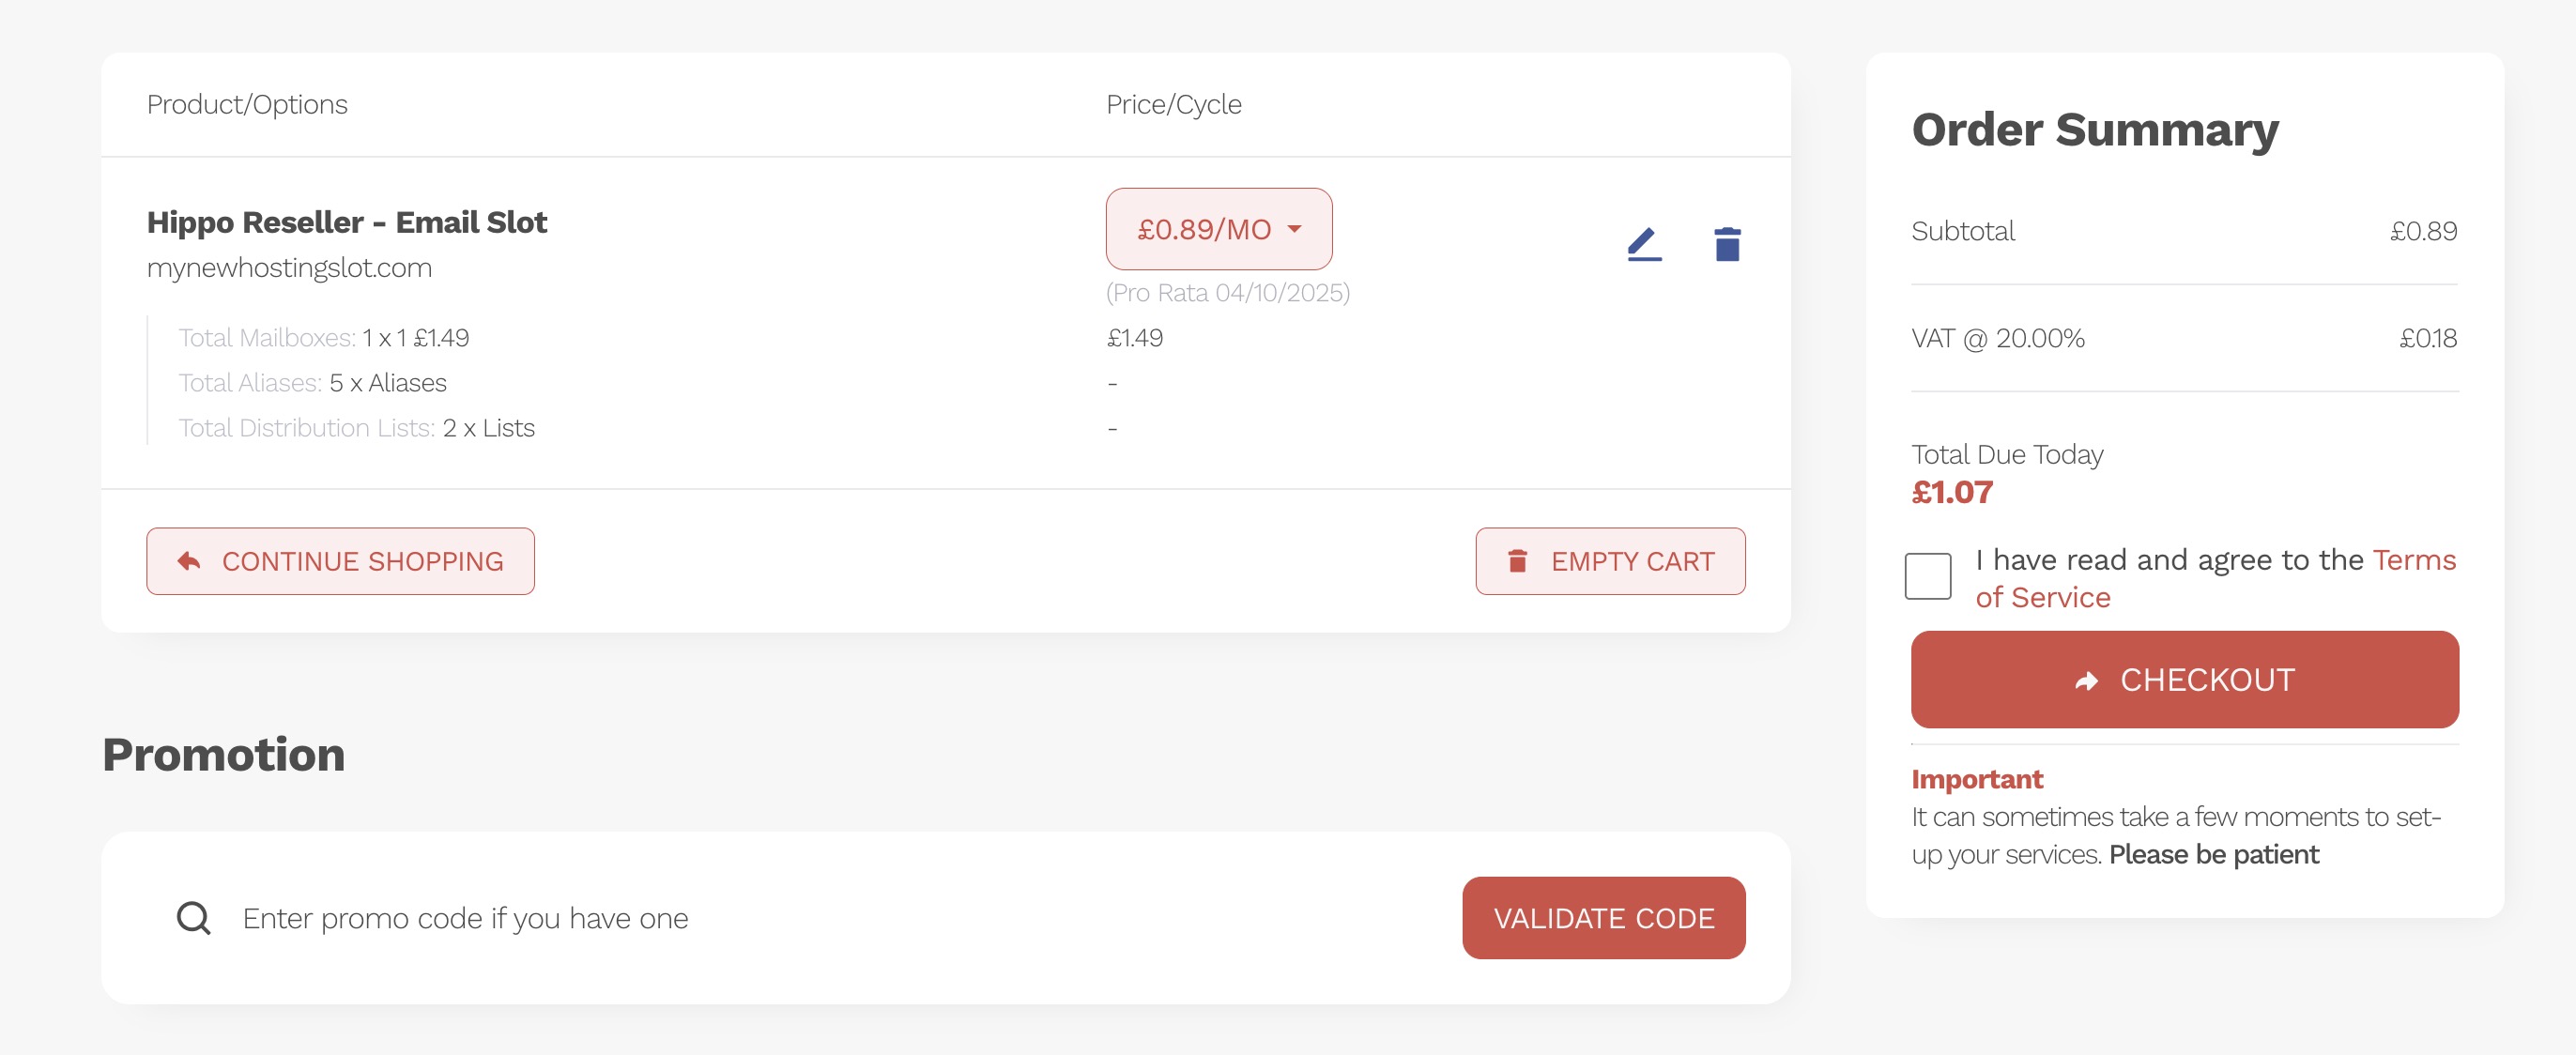Click the Total Due Today £1.07 amount
The width and height of the screenshot is (2576, 1055).
(x=1952, y=492)
